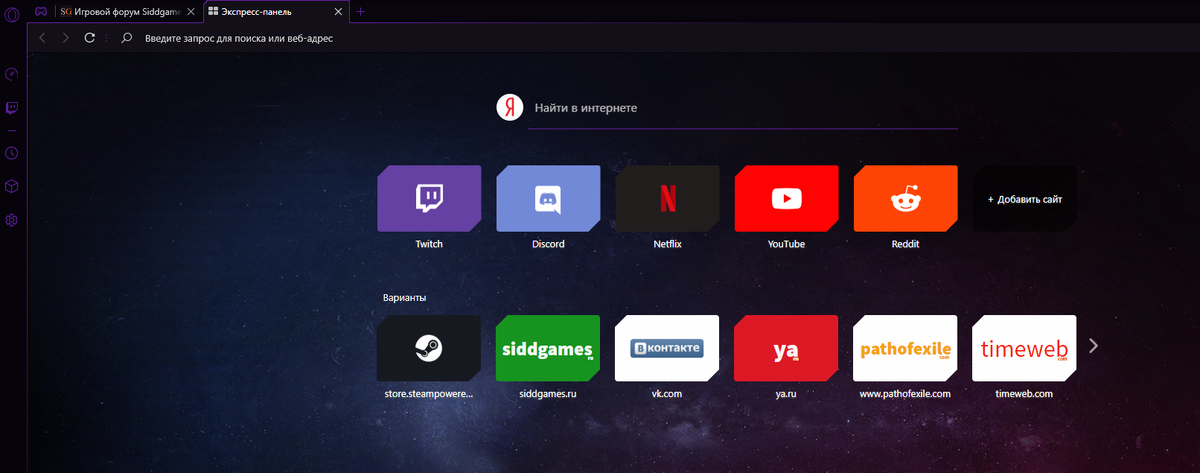The width and height of the screenshot is (1200, 473).
Task: Close the Экспресс-панель tab
Action: [x=338, y=12]
